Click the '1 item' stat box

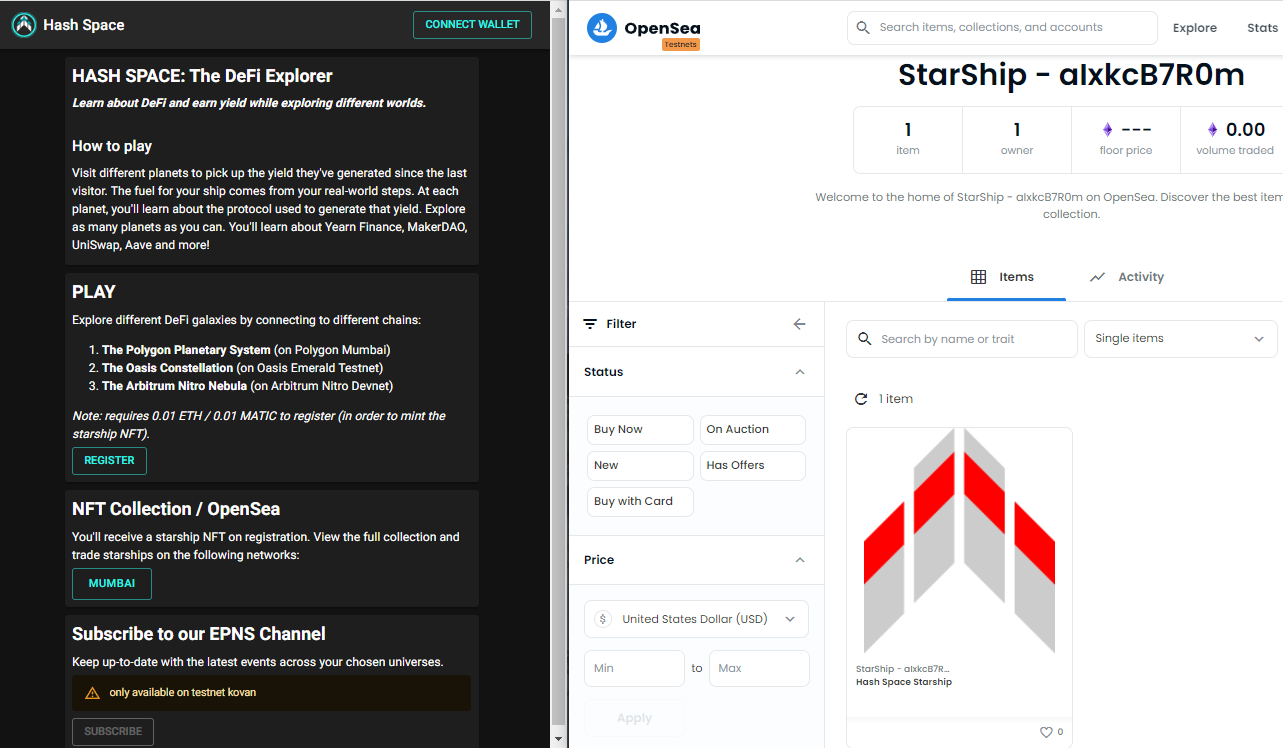[x=908, y=140]
